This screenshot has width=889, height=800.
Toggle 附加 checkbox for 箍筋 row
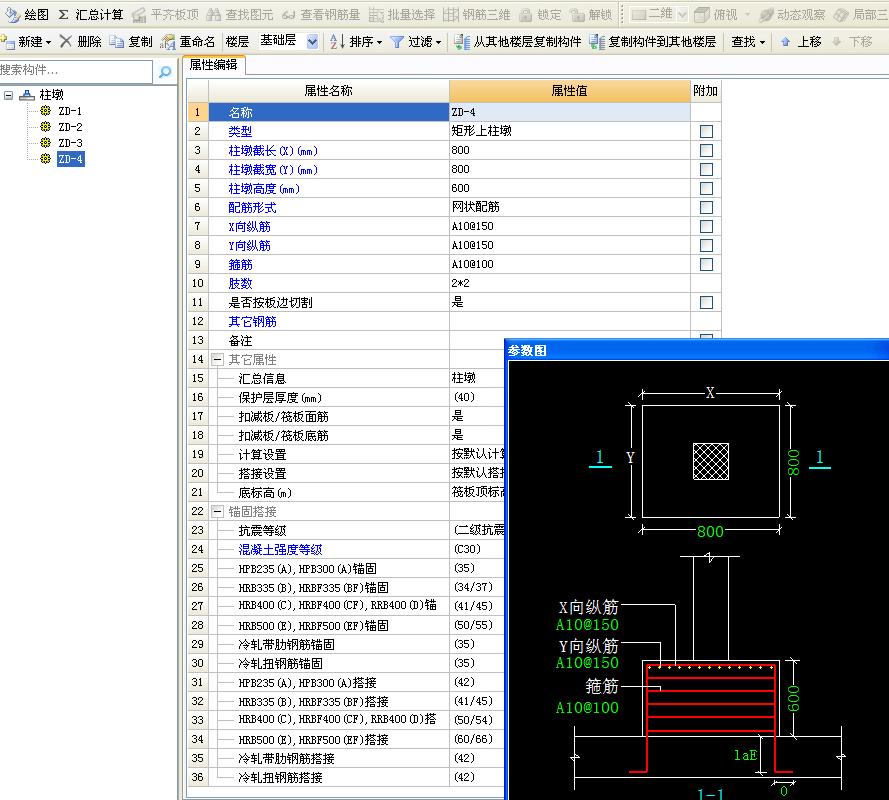click(706, 264)
